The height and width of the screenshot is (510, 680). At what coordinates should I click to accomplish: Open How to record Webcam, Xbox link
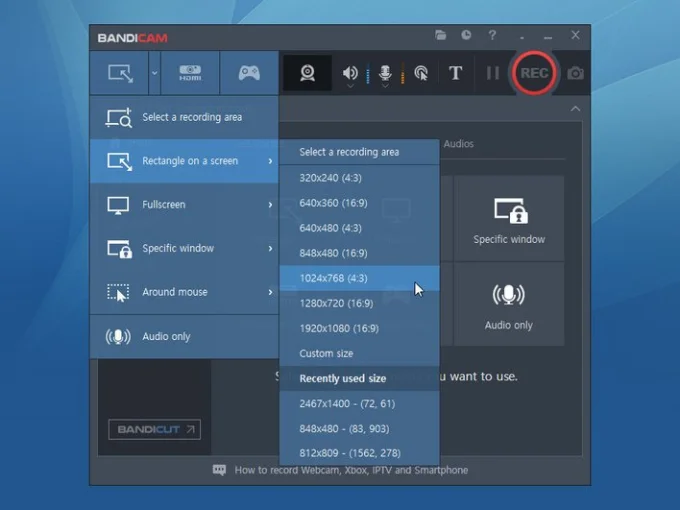tap(351, 470)
